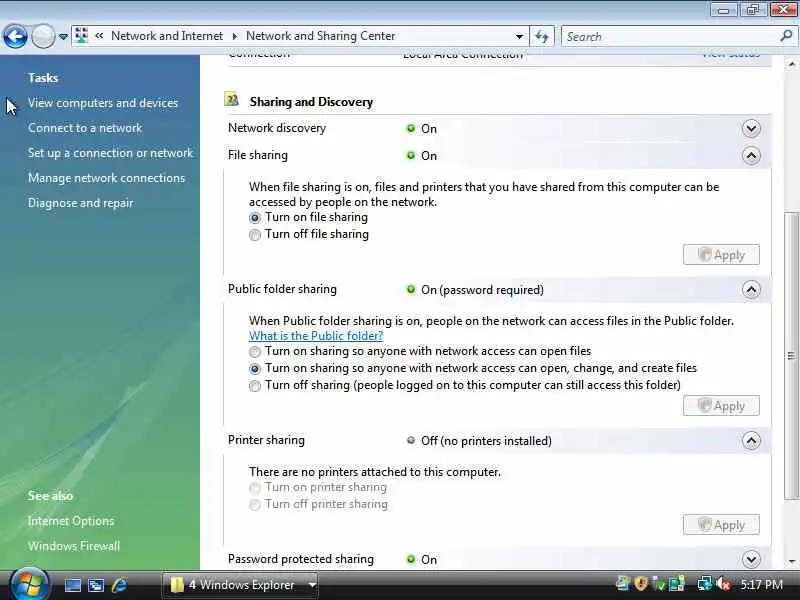Open Connect to a network
This screenshot has width=800, height=600.
click(x=85, y=128)
